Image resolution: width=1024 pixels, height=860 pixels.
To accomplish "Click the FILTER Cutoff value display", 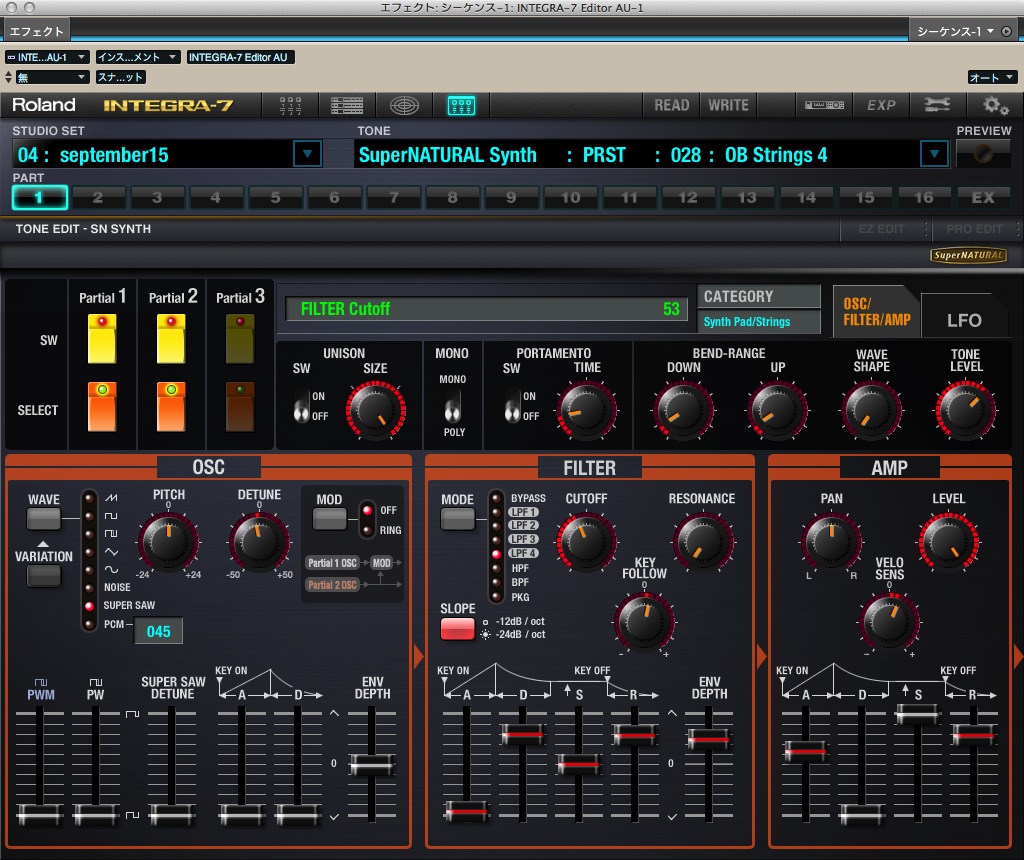I will (487, 309).
